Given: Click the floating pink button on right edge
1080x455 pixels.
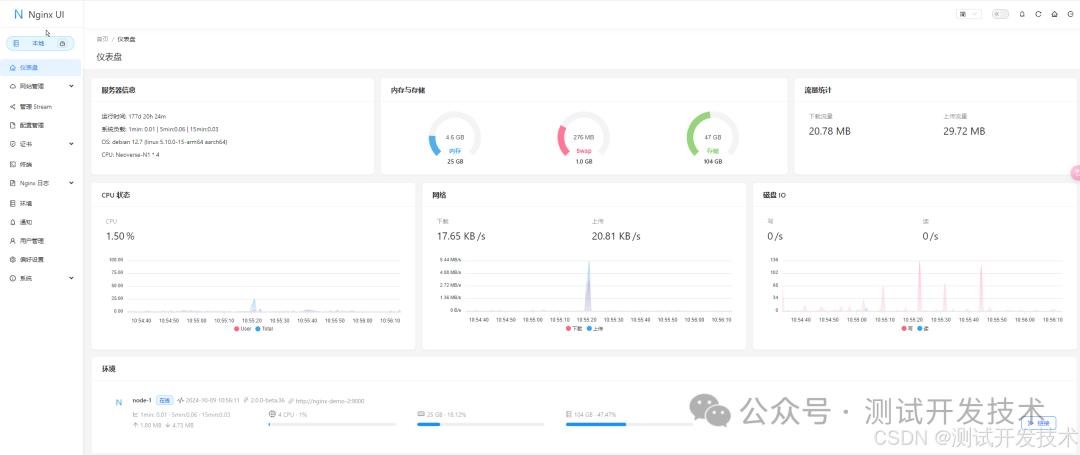Looking at the screenshot, I should [1075, 172].
